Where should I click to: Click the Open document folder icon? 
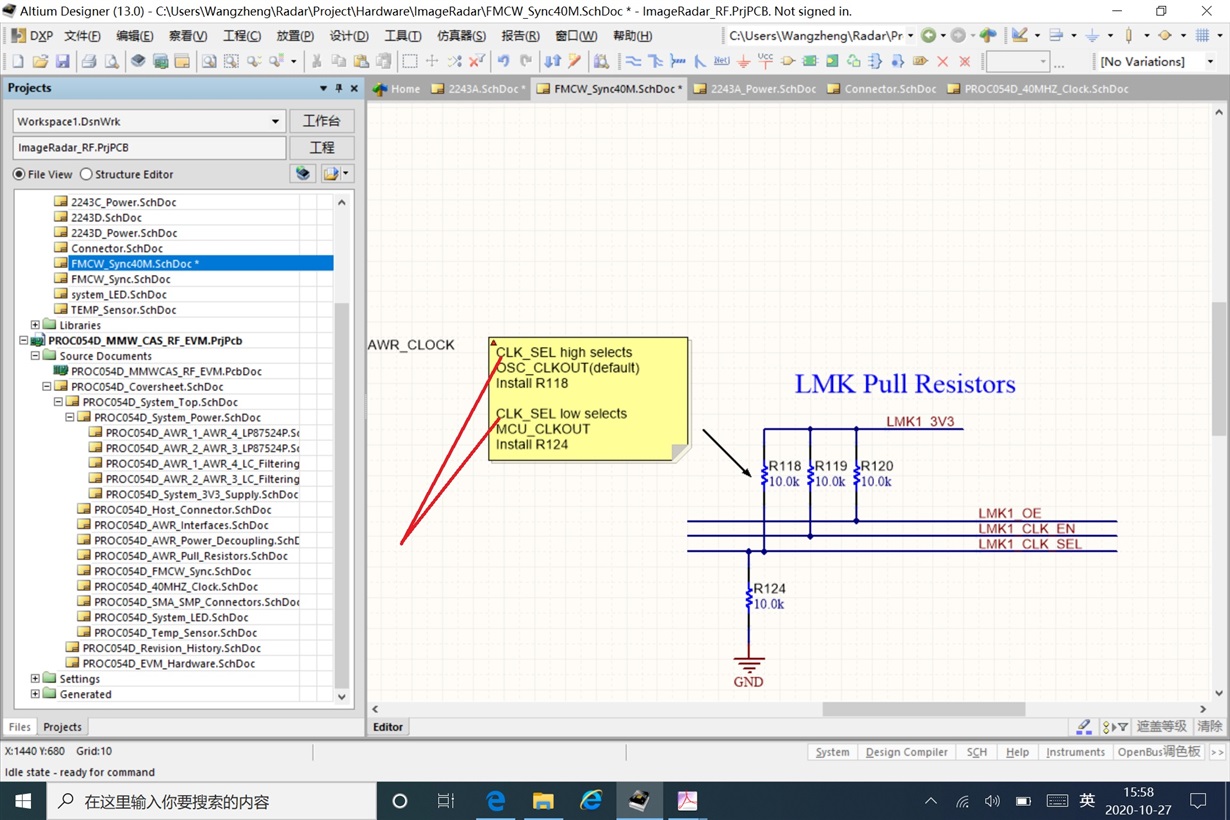[x=40, y=61]
